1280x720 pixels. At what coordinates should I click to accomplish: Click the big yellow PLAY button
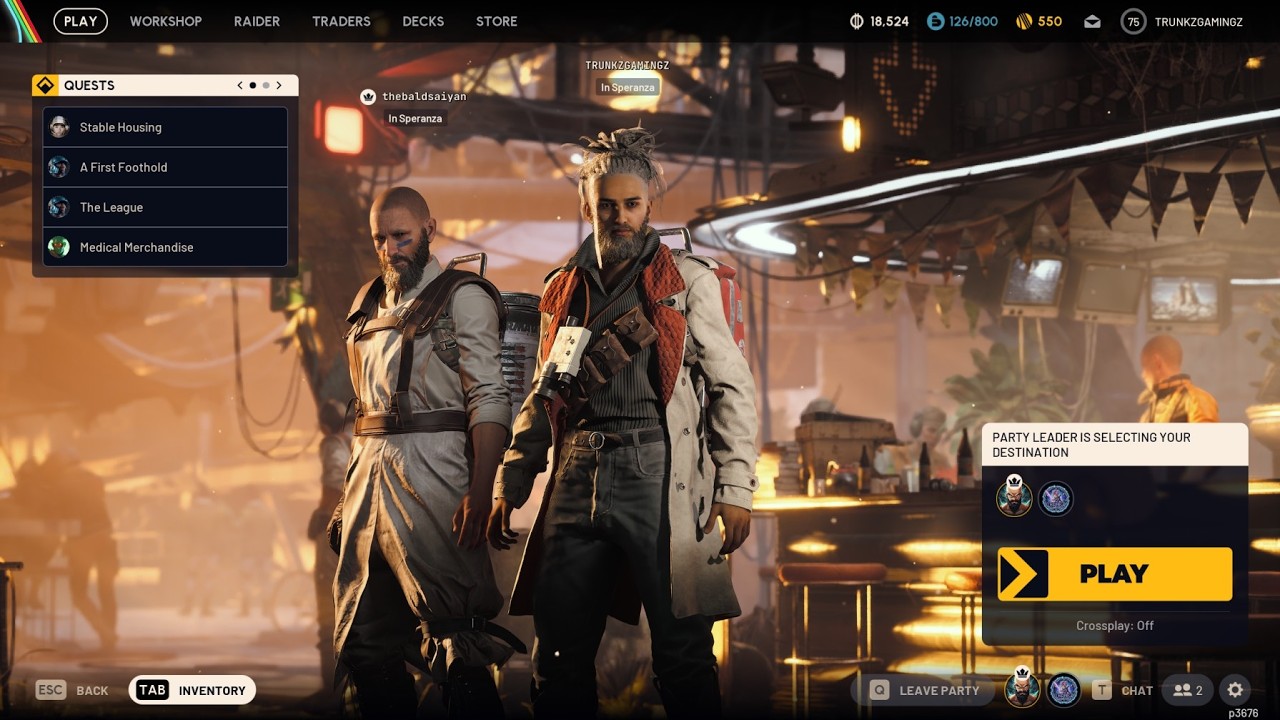pyautogui.click(x=1115, y=574)
